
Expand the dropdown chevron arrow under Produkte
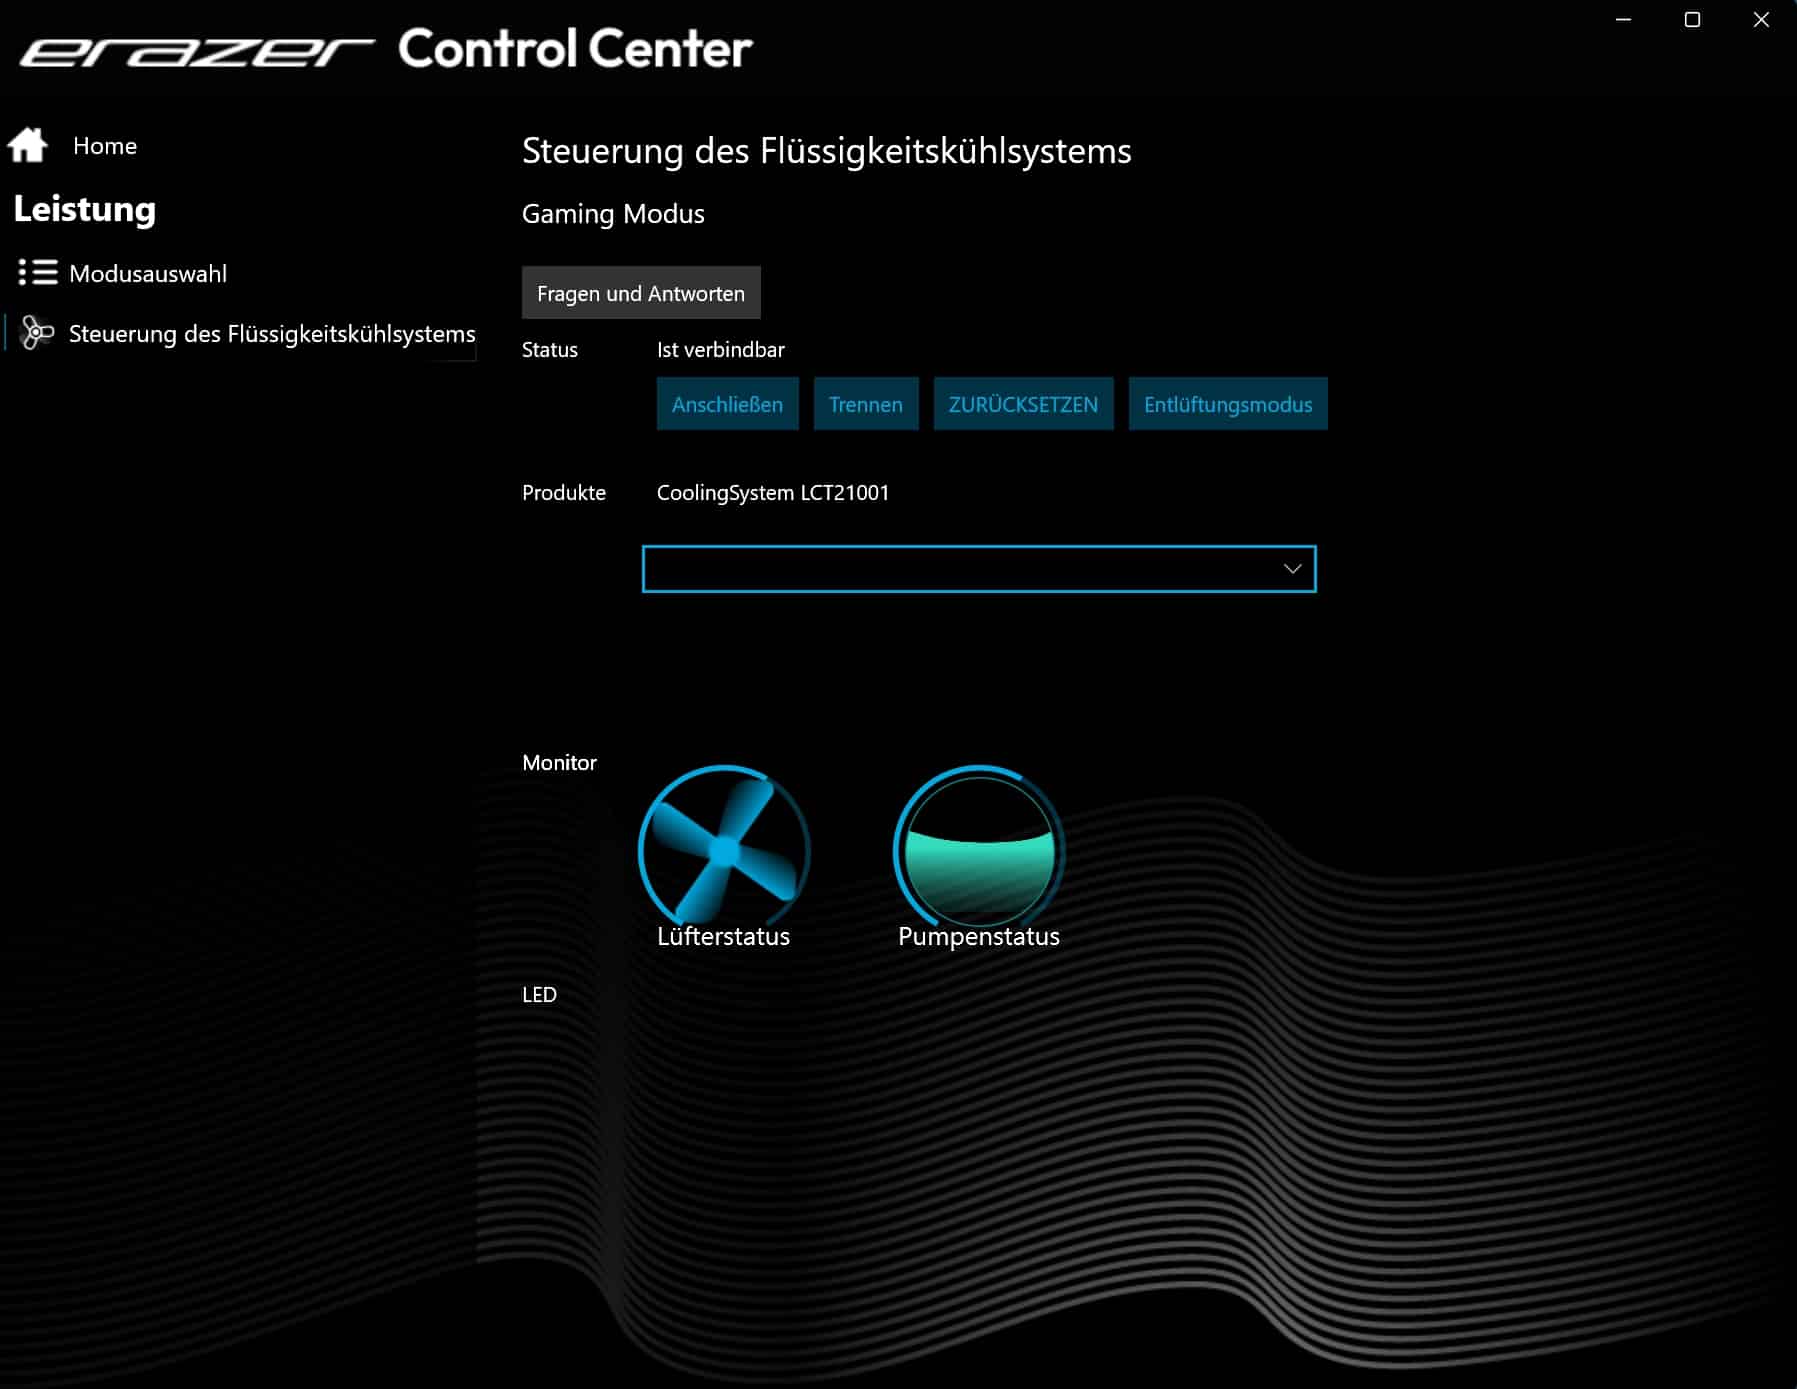click(x=1292, y=569)
